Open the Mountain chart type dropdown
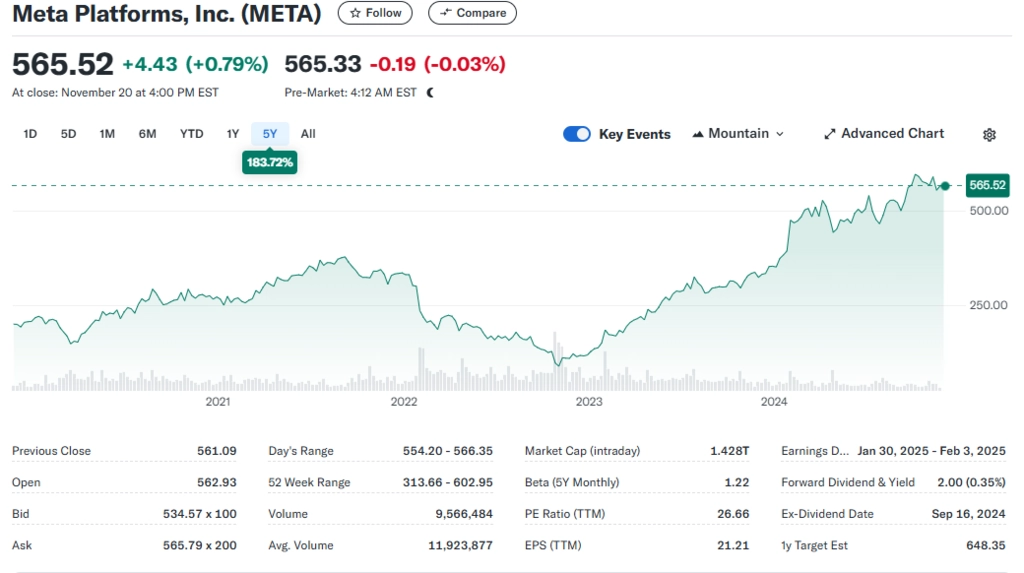The width and height of the screenshot is (1024, 573). [x=738, y=134]
